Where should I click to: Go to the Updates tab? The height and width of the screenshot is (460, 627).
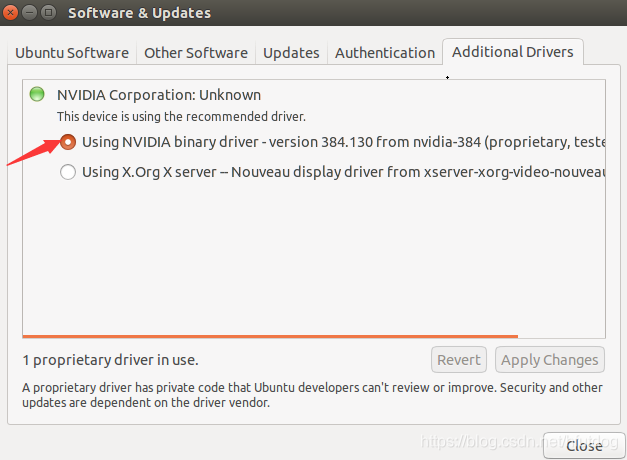click(291, 53)
